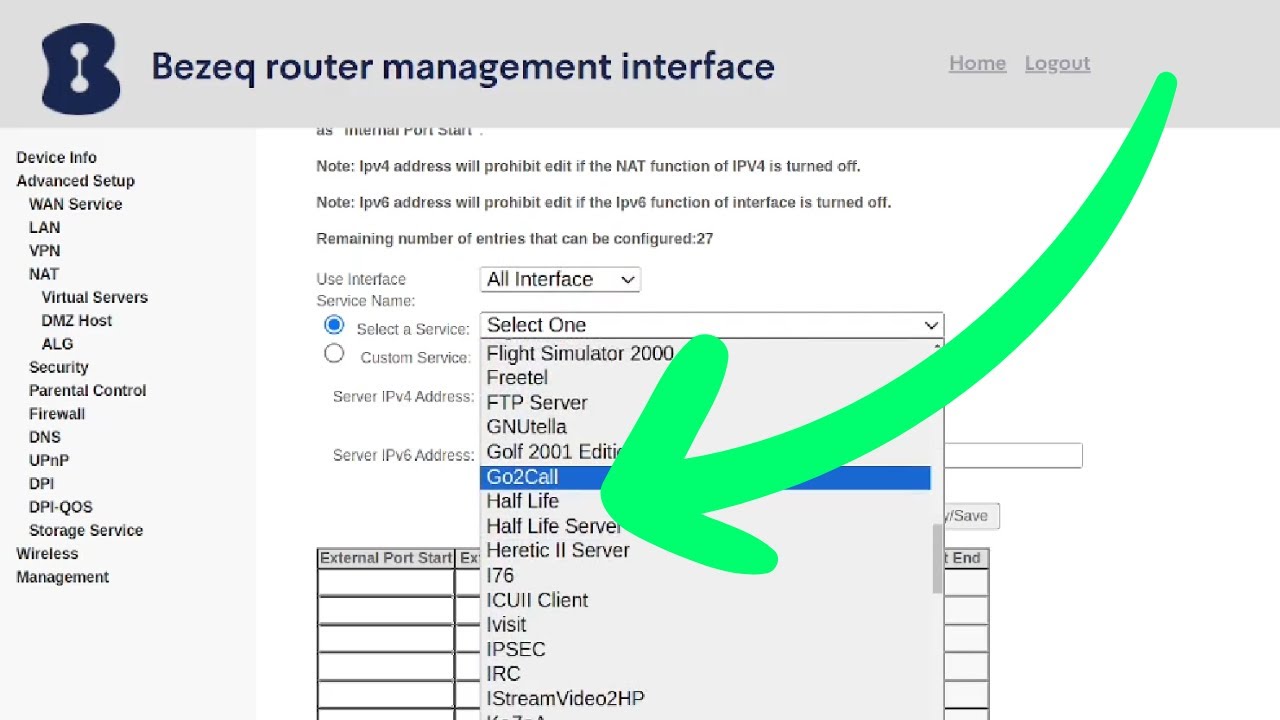Viewport: 1280px width, 720px height.
Task: Open Advanced Setup section
Action: pyautogui.click(x=75, y=181)
